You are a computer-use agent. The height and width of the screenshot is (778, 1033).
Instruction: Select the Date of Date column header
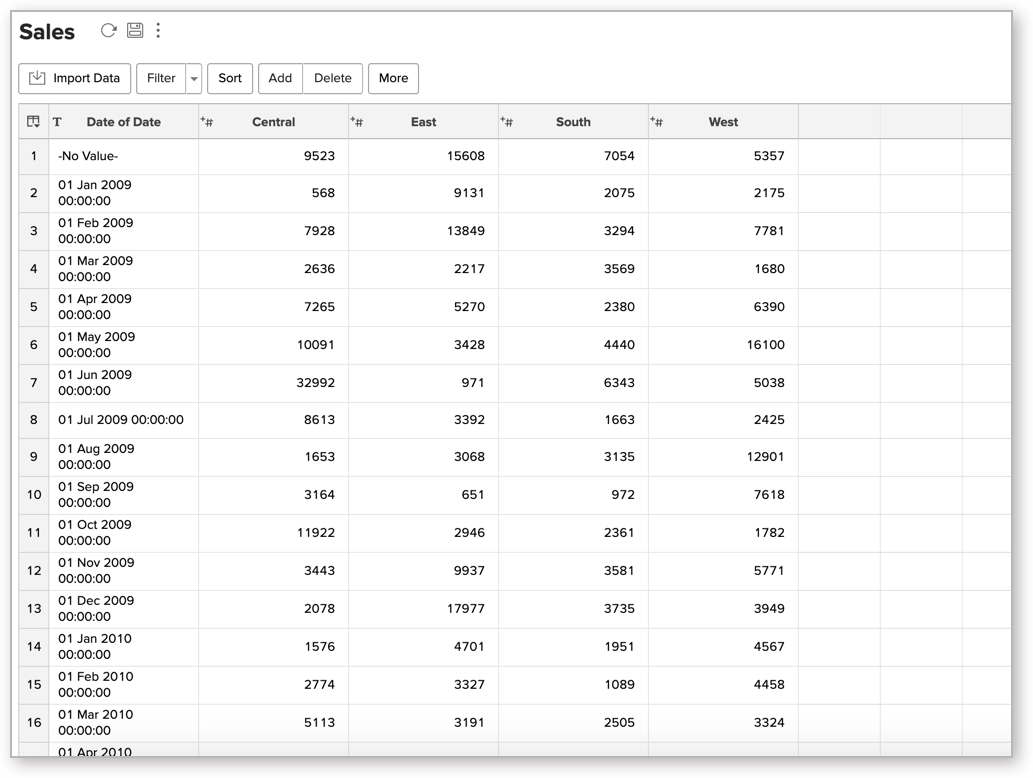pyautogui.click(x=123, y=122)
